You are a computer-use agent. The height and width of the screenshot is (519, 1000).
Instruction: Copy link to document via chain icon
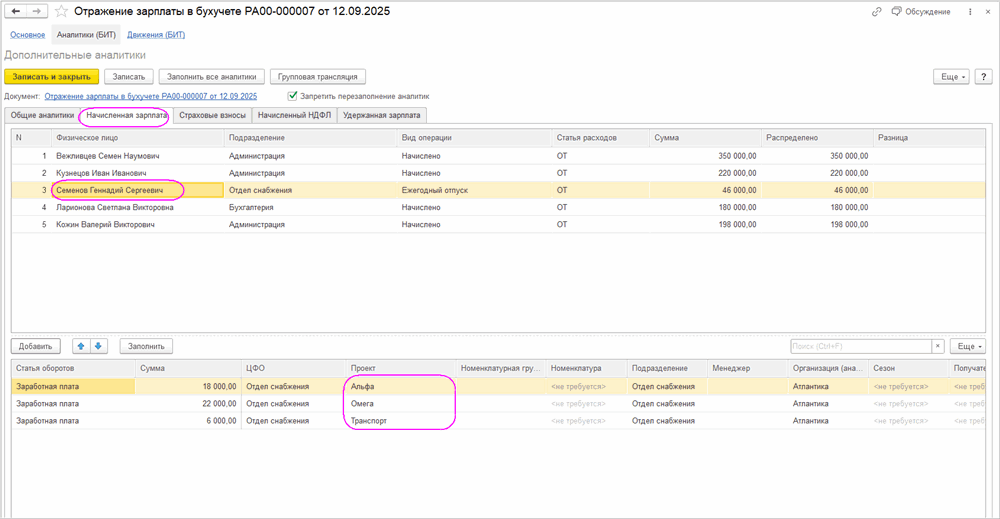[x=877, y=12]
